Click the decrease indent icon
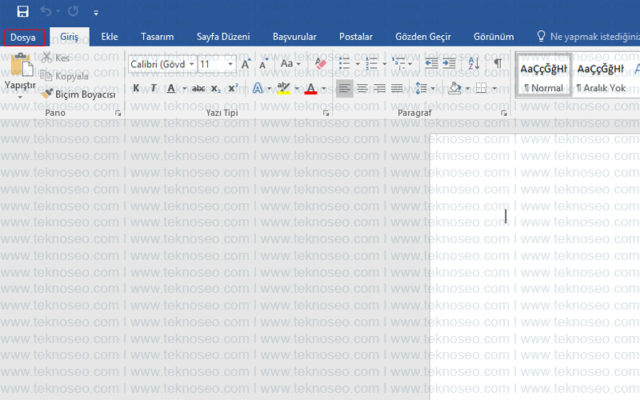This screenshot has width=640, height=400. tap(431, 63)
